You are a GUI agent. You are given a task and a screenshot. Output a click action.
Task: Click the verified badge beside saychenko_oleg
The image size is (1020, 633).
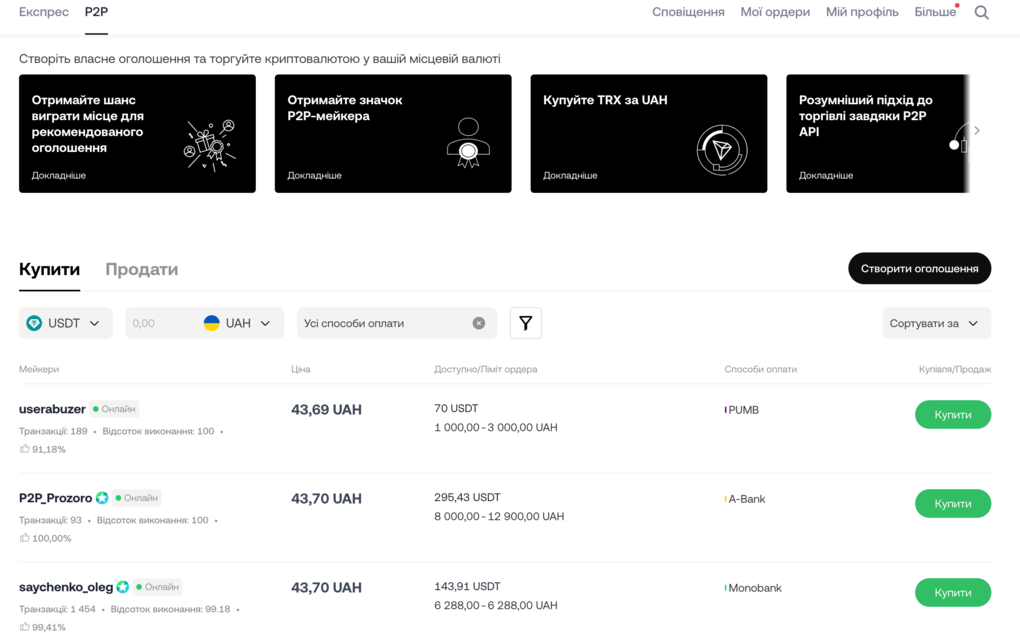pyautogui.click(x=123, y=587)
